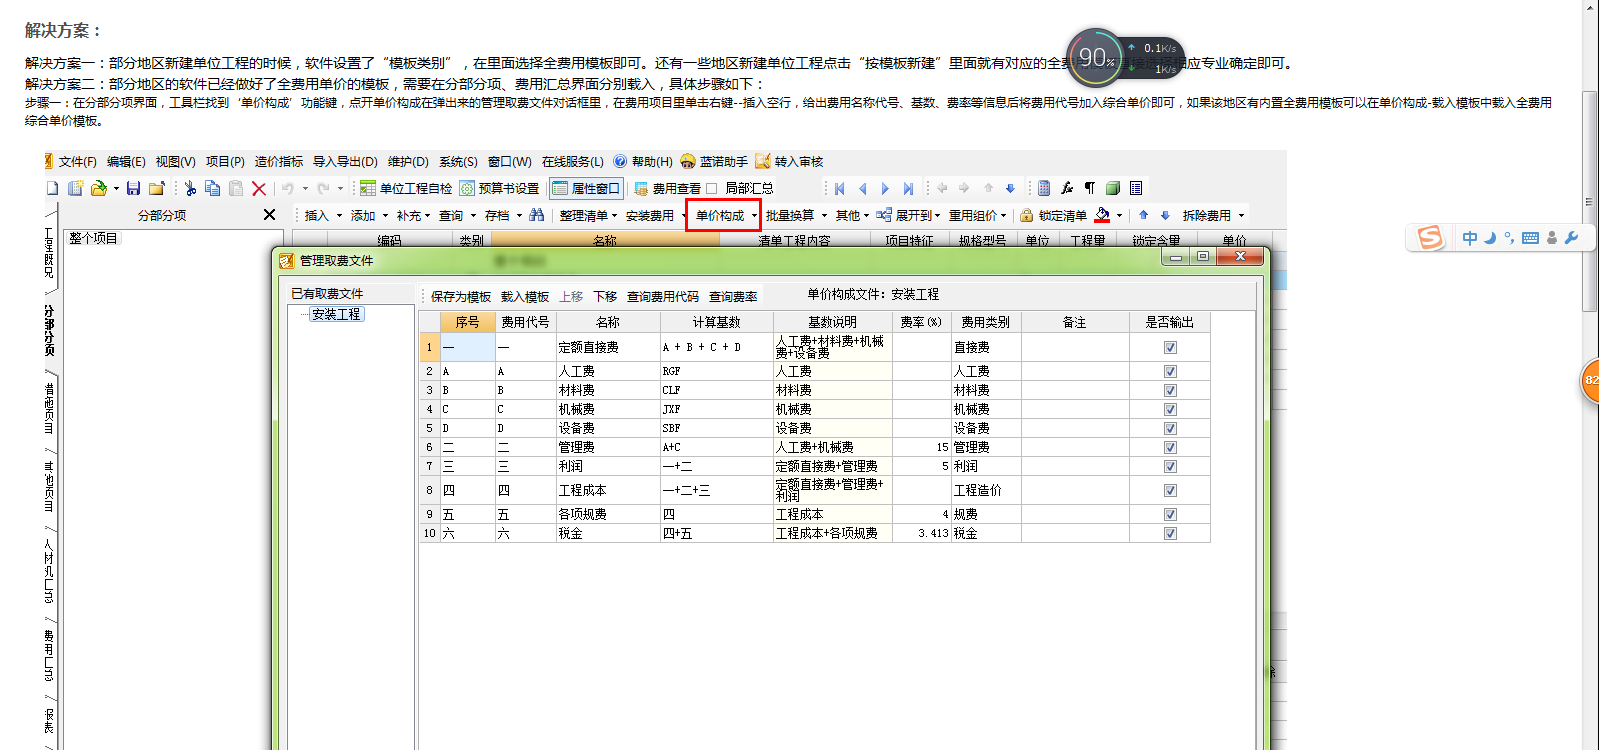Toggle output checkbox for 机械费 row
Screen dimensions: 1599x750
[x=1170, y=410]
